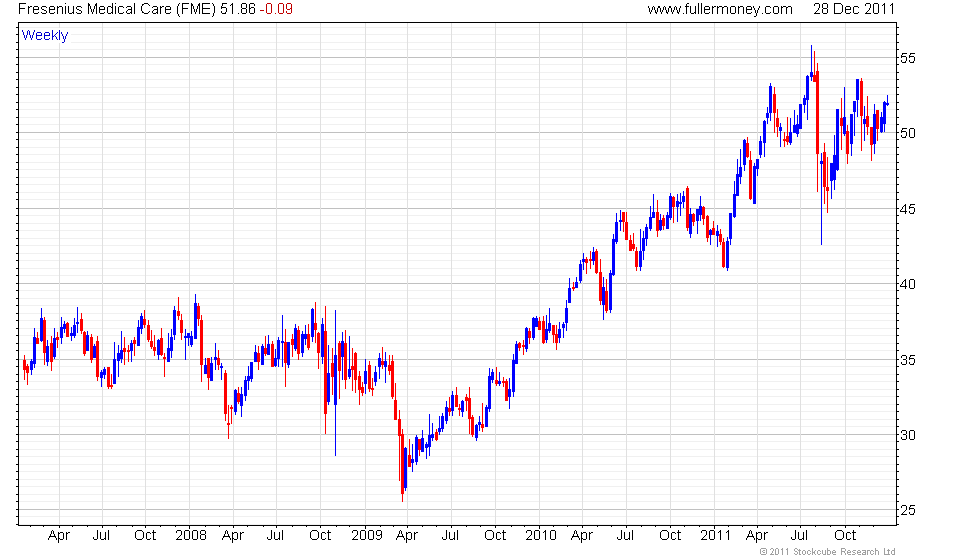Screen dimensions: 980x560
Task: Click the 55 price axis label
Action: (908, 59)
